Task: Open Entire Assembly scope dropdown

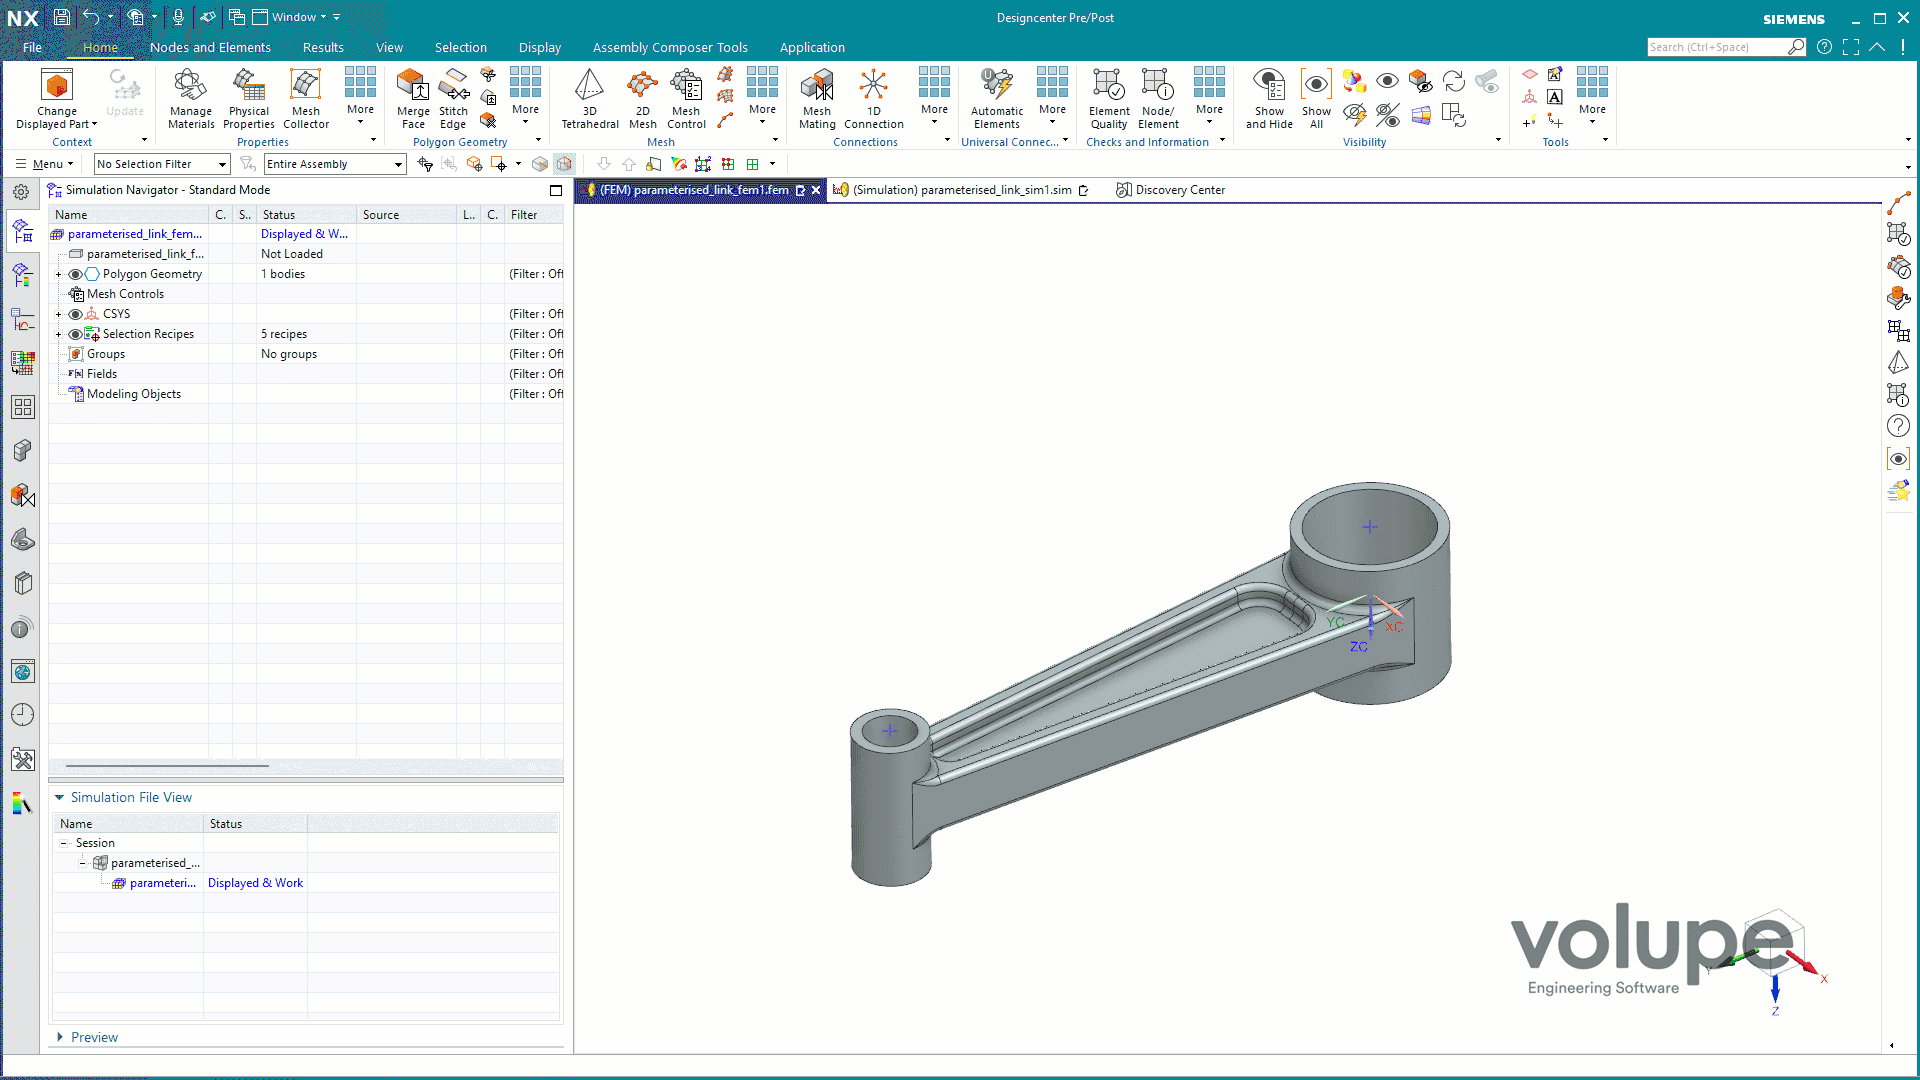Action: point(335,164)
